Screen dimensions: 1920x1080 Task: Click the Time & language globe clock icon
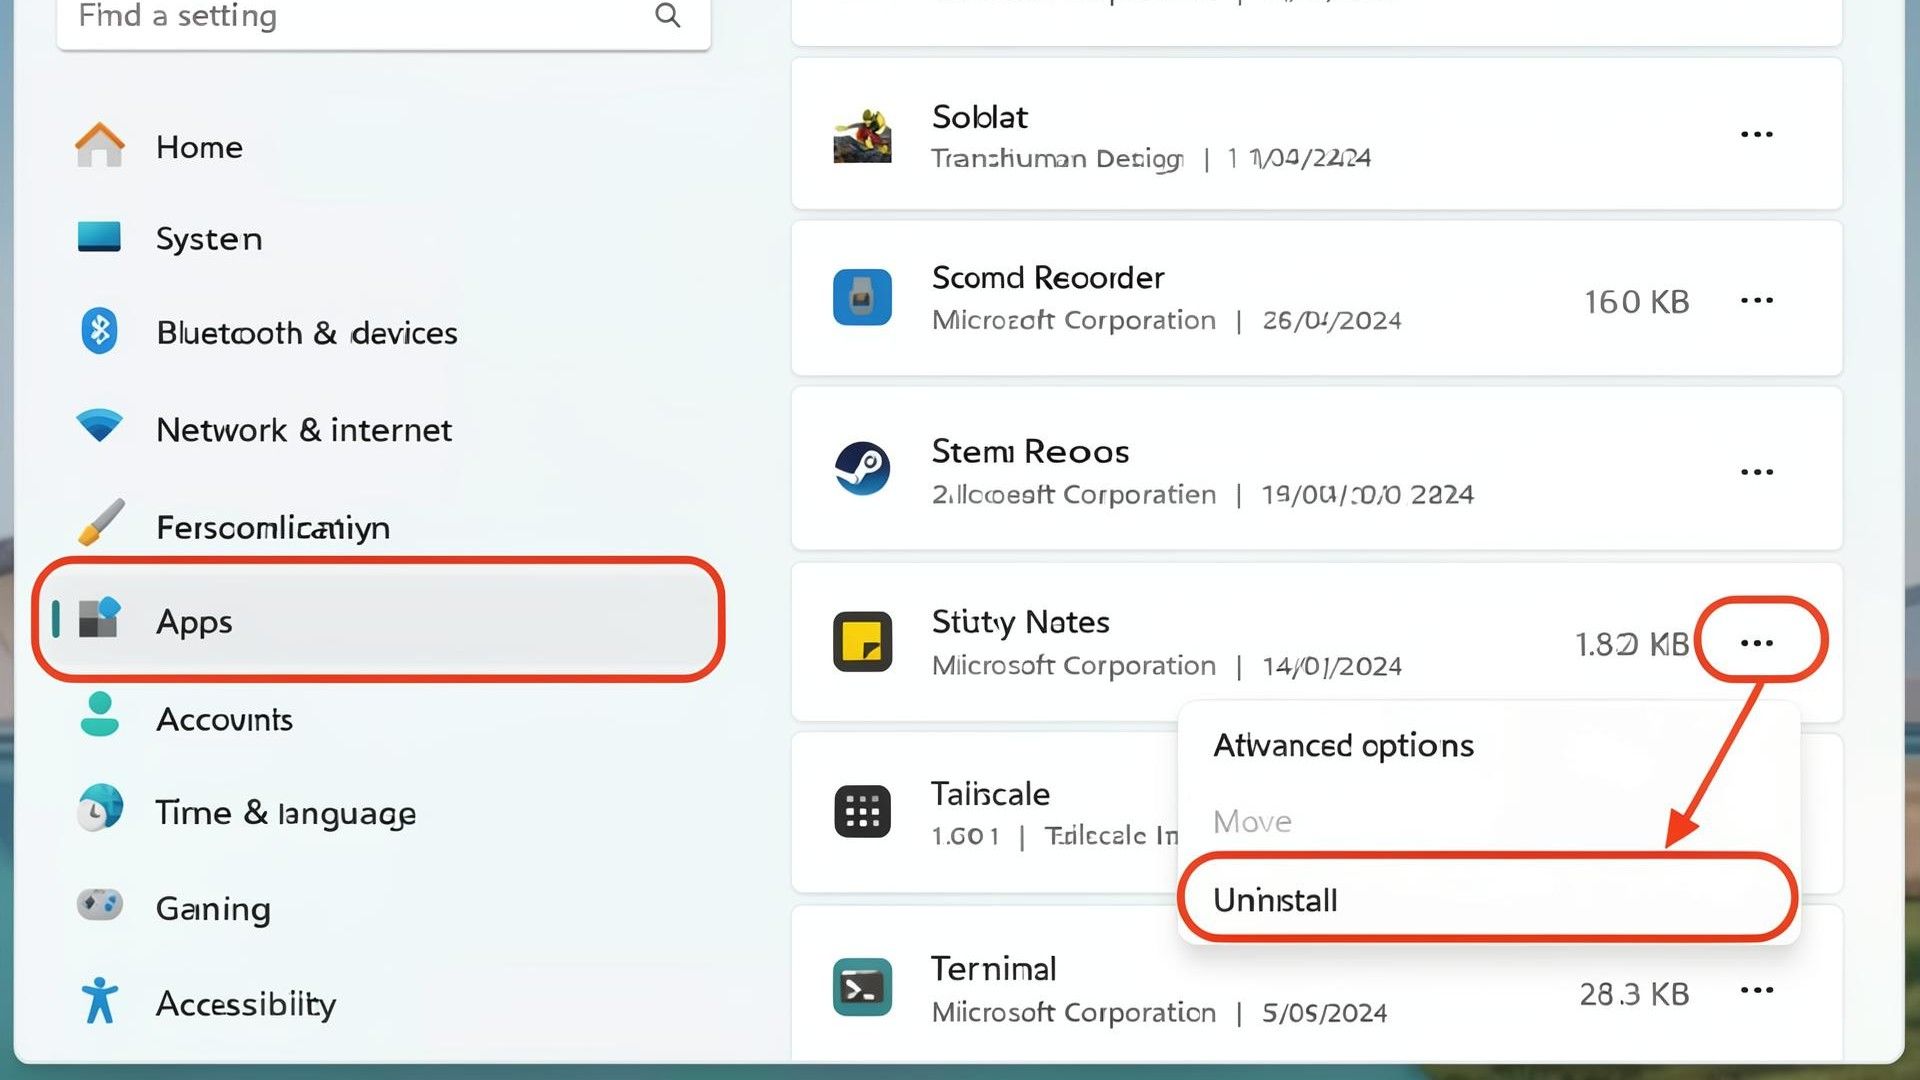100,808
